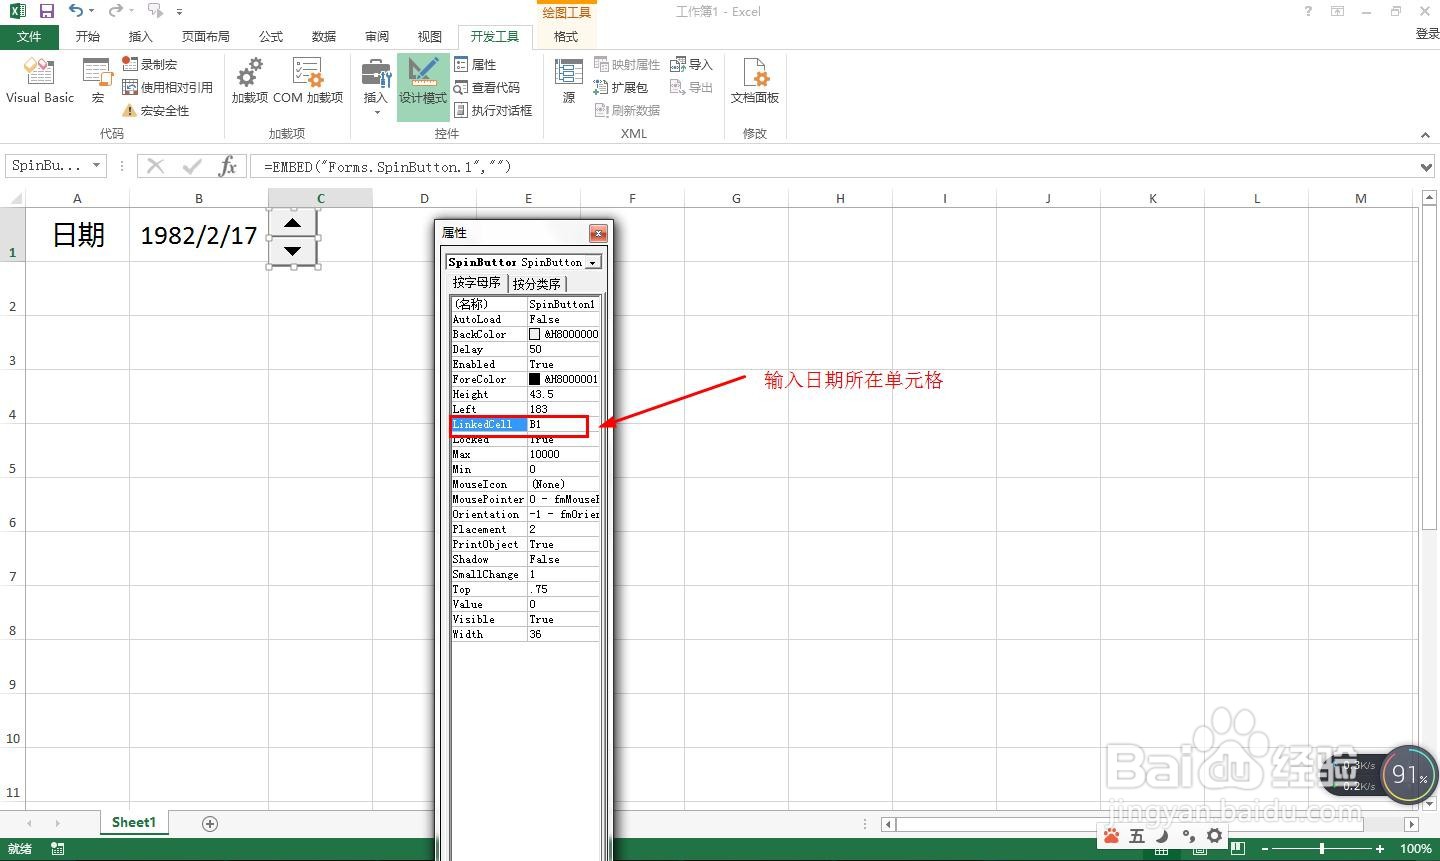Image resolution: width=1440 pixels, height=861 pixels.
Task: Click the 登录 sign-in link
Action: coord(1428,33)
